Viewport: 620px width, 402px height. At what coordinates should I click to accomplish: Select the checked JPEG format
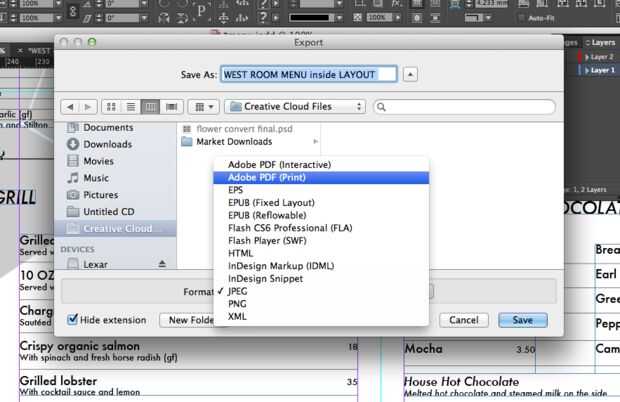point(321,291)
